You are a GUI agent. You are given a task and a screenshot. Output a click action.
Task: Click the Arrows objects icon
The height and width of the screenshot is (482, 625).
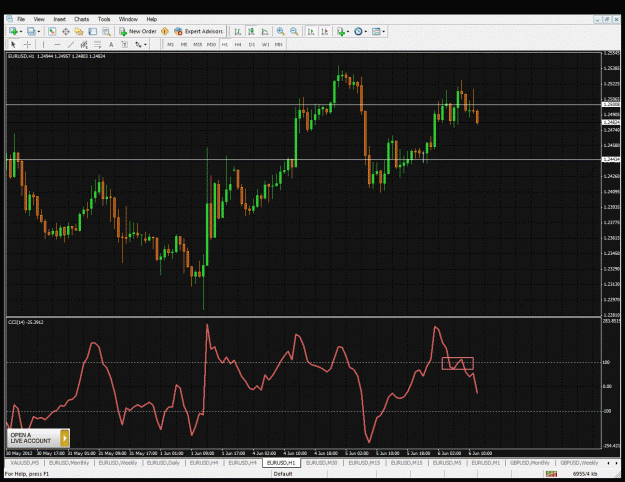(x=138, y=44)
